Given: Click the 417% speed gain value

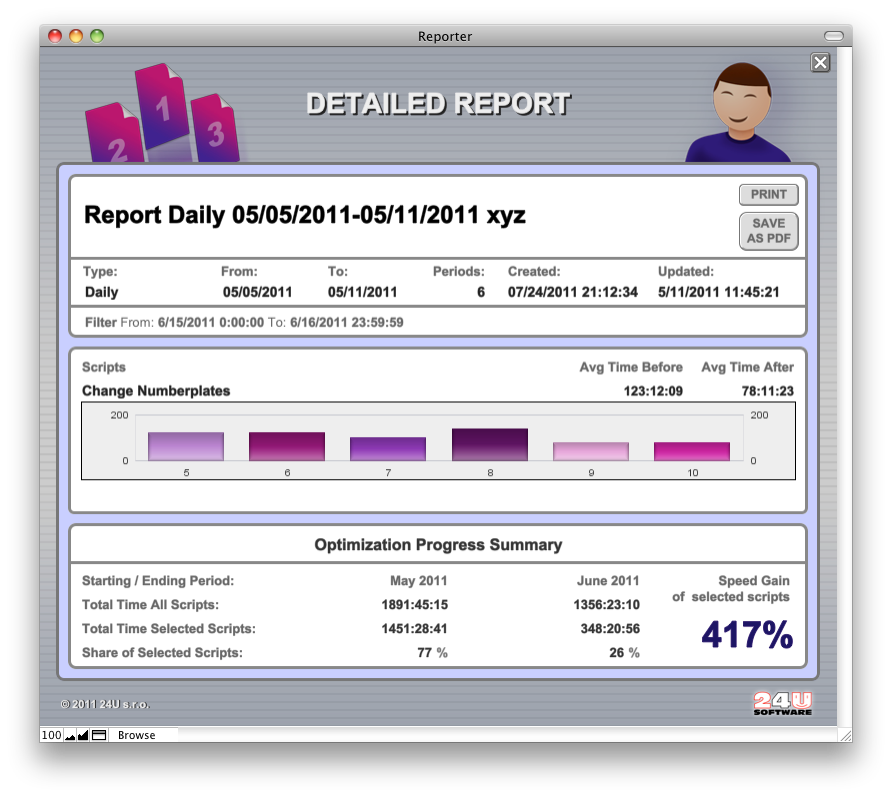Looking at the screenshot, I should point(746,635).
